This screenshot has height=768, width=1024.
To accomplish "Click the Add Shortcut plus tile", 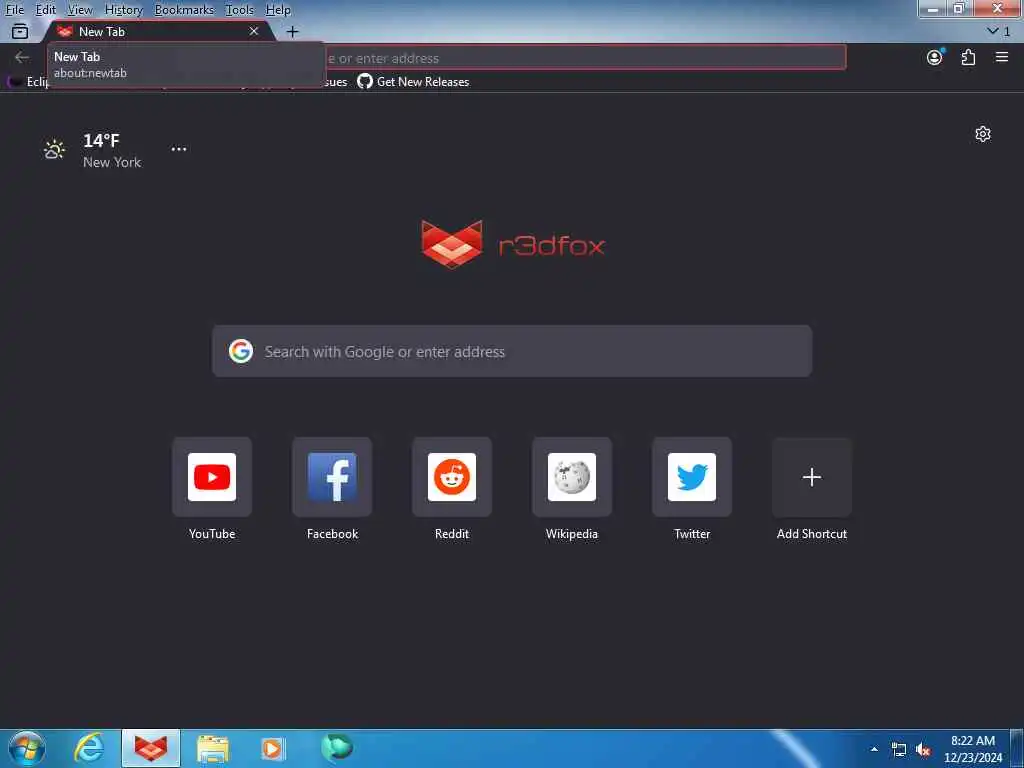I will 812,477.
